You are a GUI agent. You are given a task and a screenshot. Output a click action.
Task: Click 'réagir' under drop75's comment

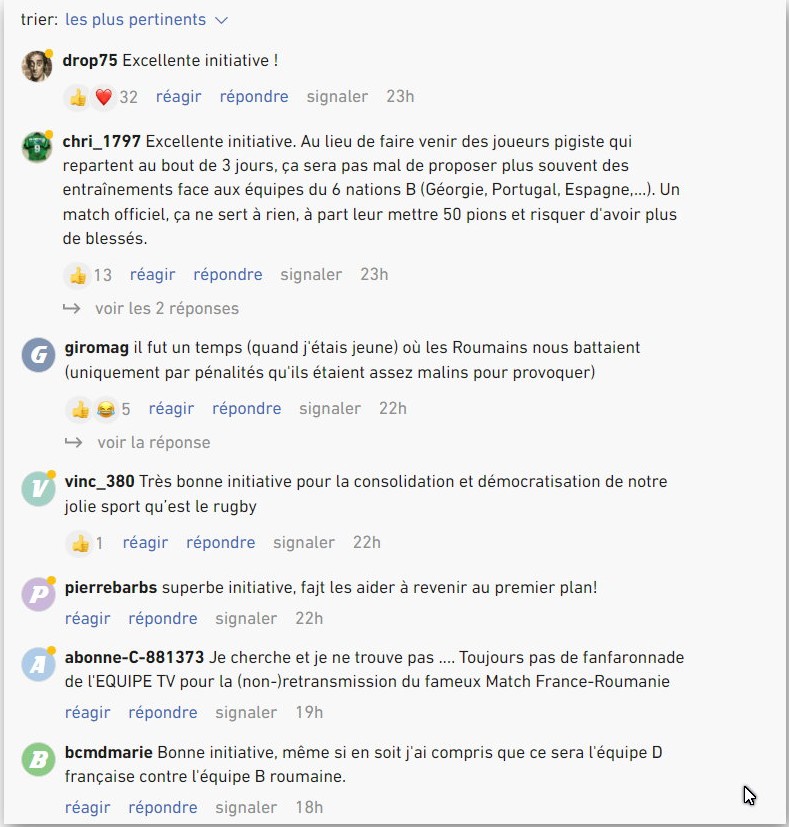click(x=178, y=97)
